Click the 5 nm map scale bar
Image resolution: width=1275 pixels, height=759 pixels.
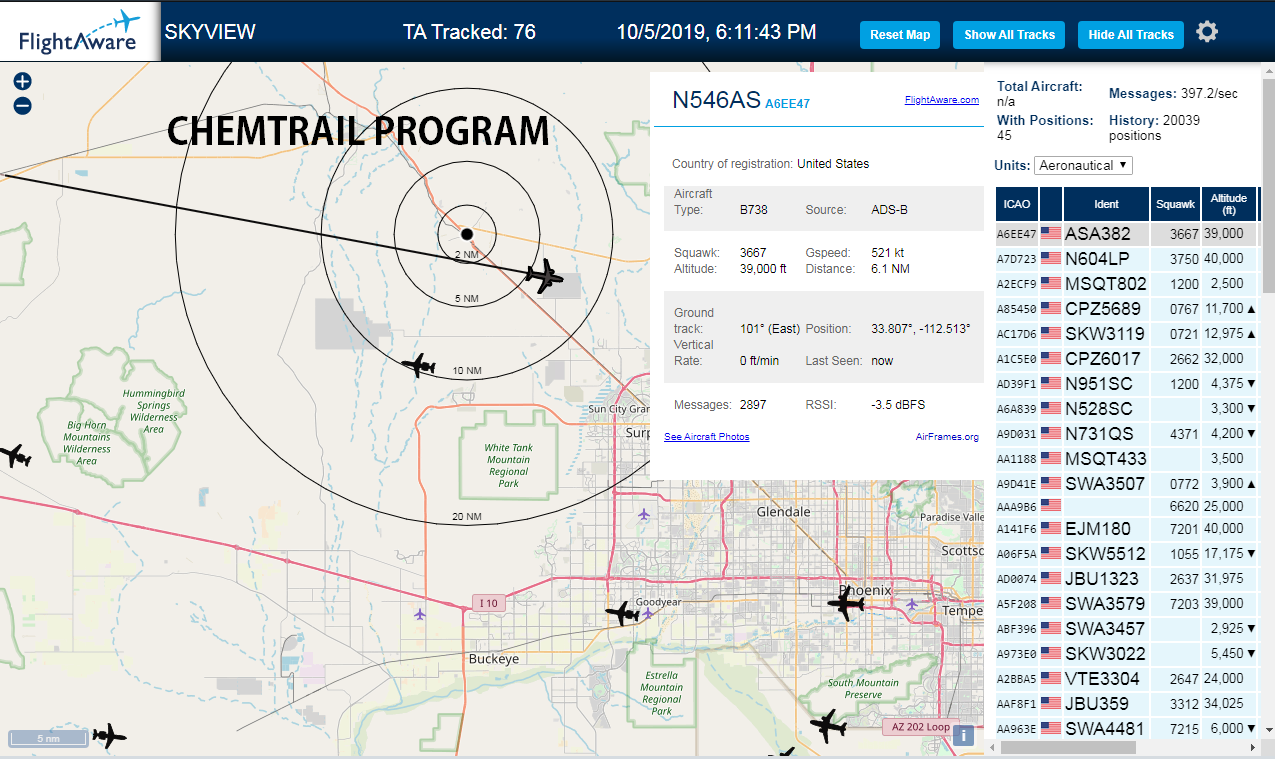pyautogui.click(x=48, y=739)
